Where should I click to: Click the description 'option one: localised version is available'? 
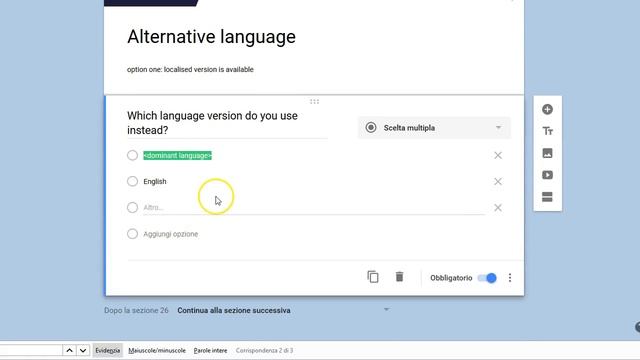190,69
